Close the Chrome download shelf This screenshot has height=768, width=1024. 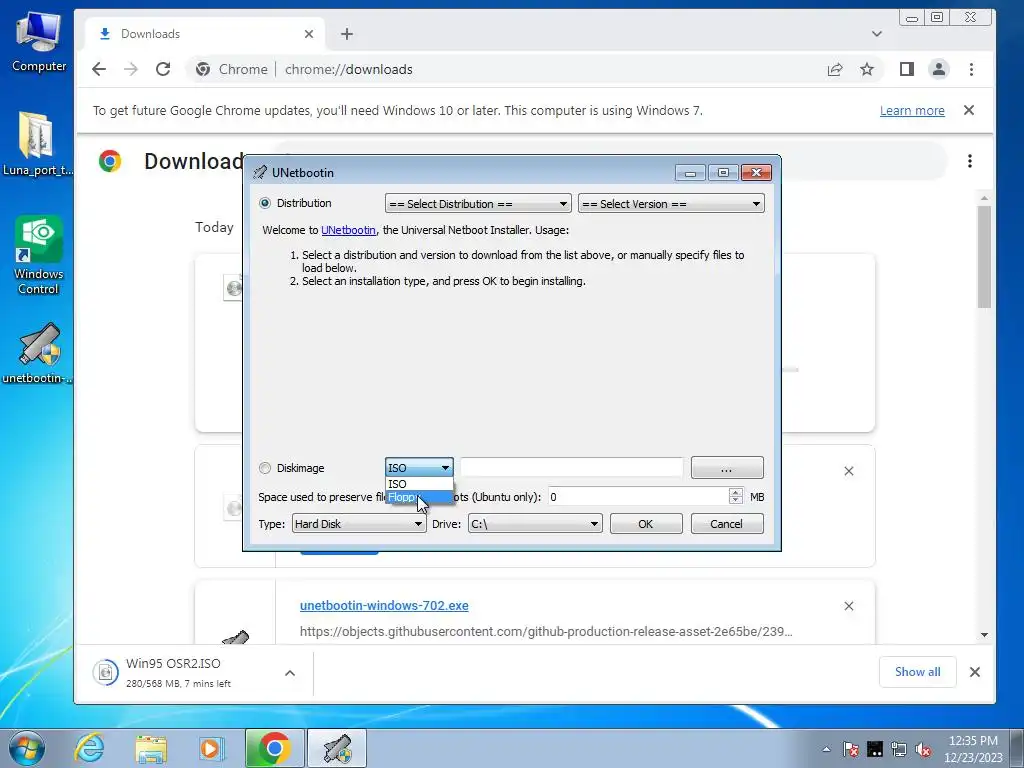click(x=974, y=672)
